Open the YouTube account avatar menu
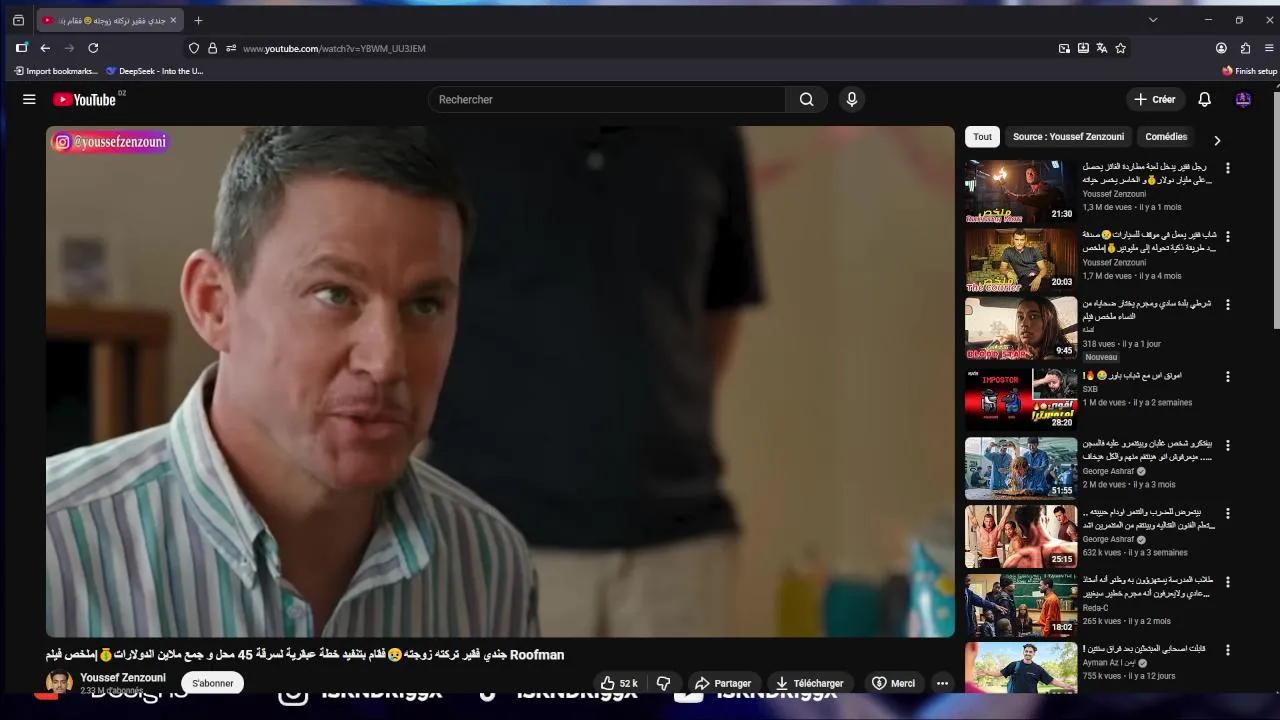 [x=1243, y=99]
